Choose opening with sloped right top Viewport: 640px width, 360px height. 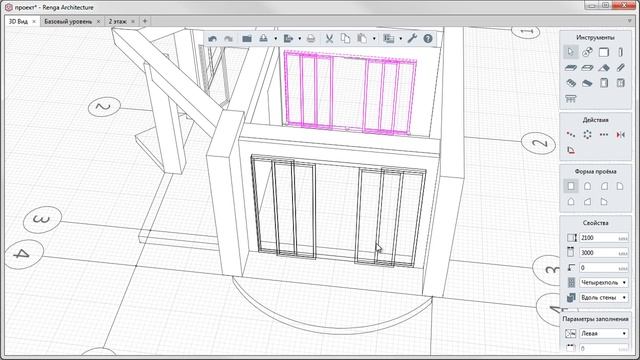[604, 202]
